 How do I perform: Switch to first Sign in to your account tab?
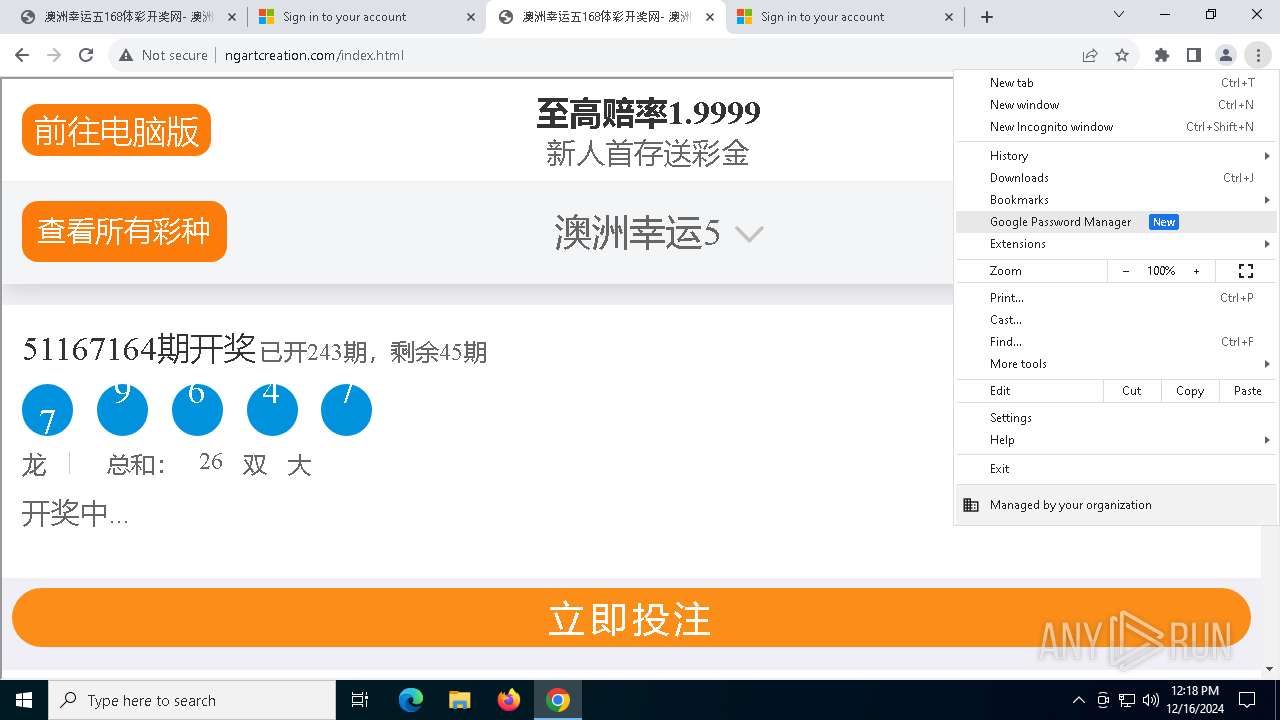click(x=367, y=17)
